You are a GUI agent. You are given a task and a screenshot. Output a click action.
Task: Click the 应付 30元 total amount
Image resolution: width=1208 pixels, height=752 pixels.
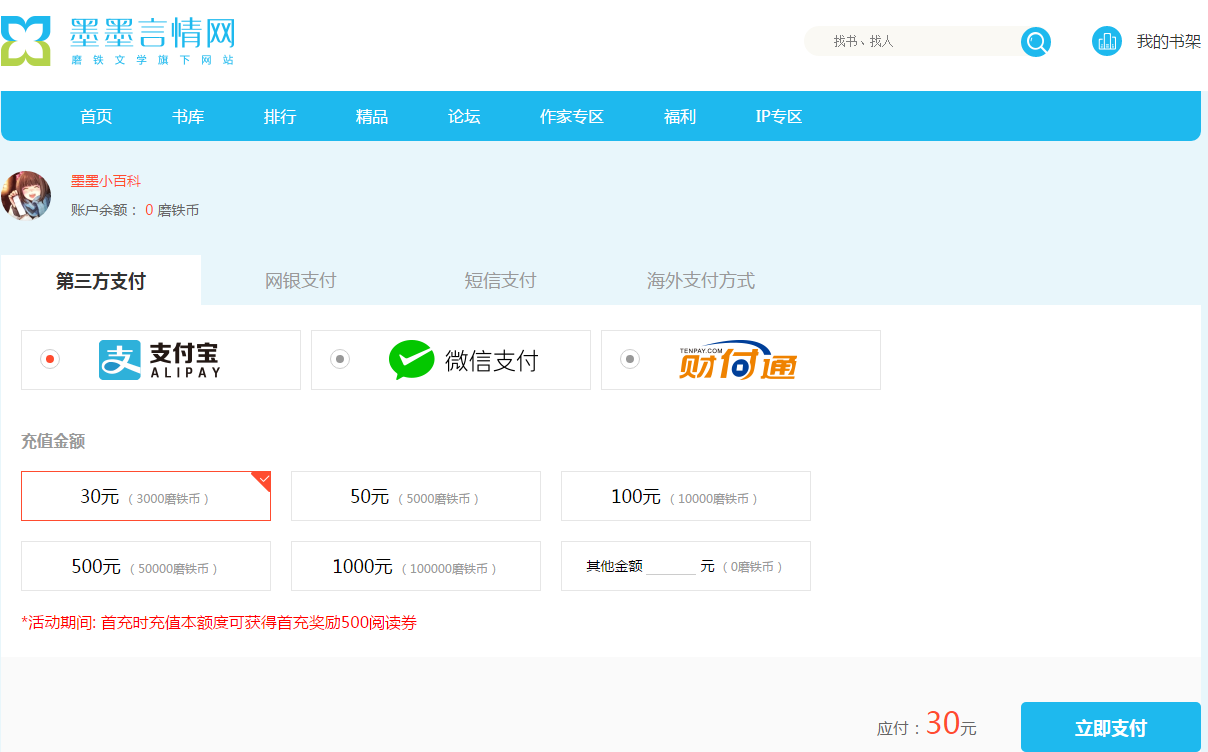(x=927, y=725)
